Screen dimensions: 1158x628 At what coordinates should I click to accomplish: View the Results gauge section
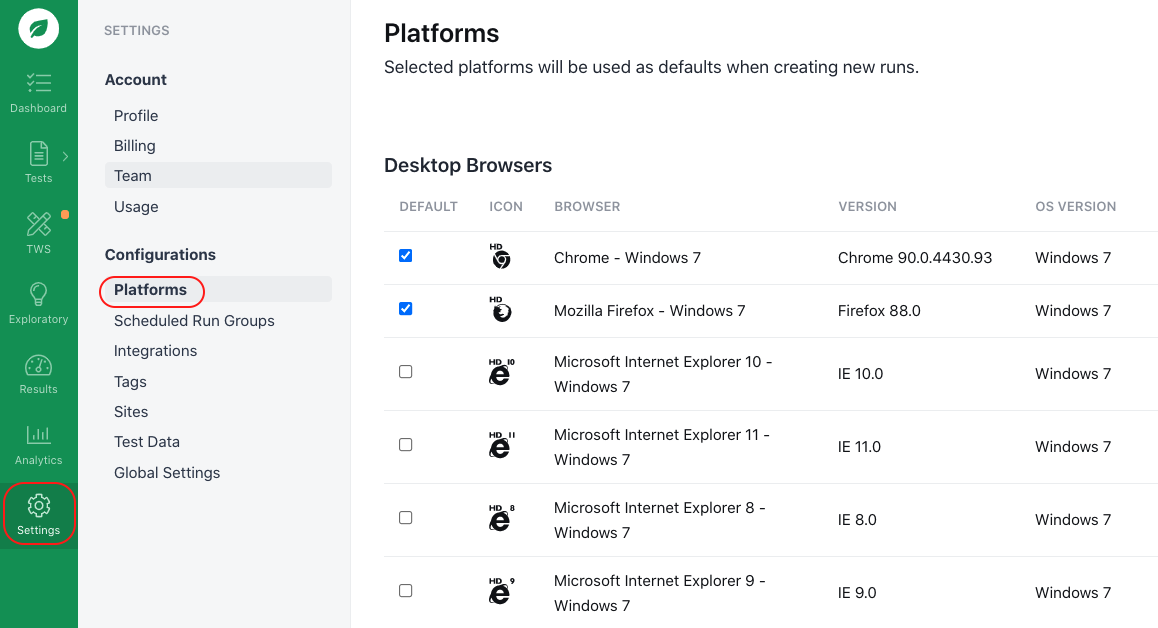38,373
